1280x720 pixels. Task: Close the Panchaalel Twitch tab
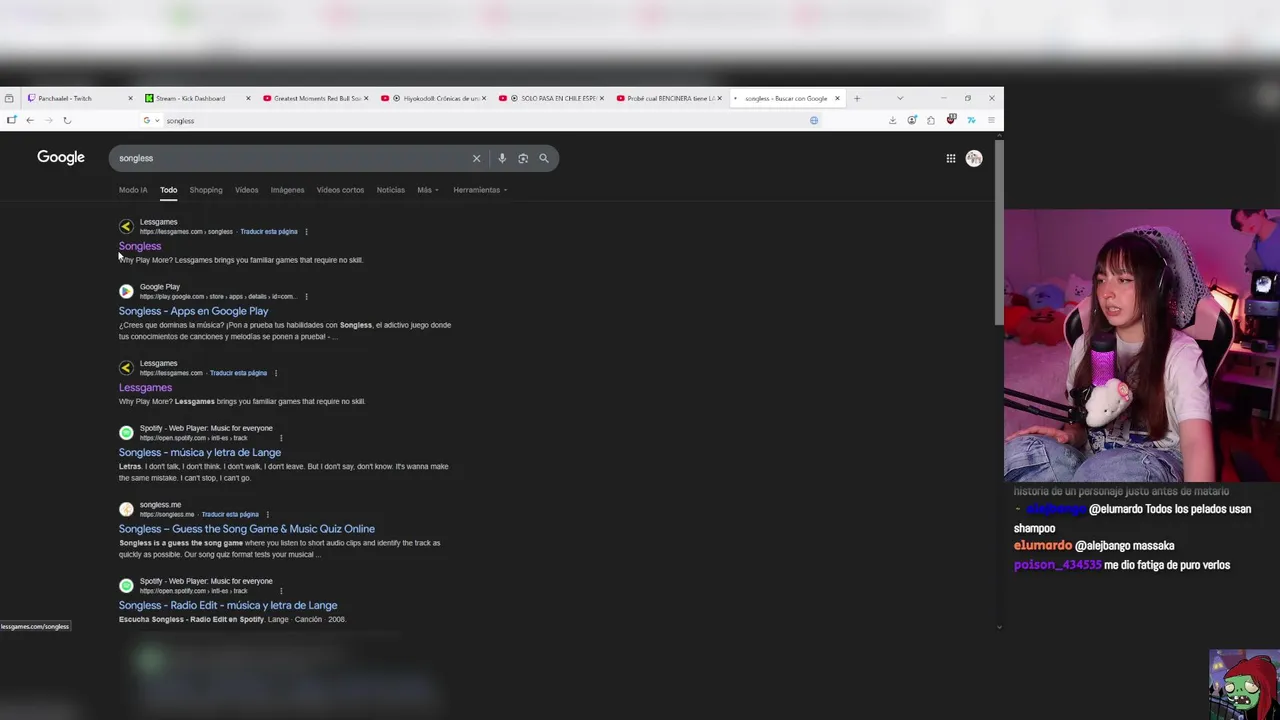click(x=130, y=98)
